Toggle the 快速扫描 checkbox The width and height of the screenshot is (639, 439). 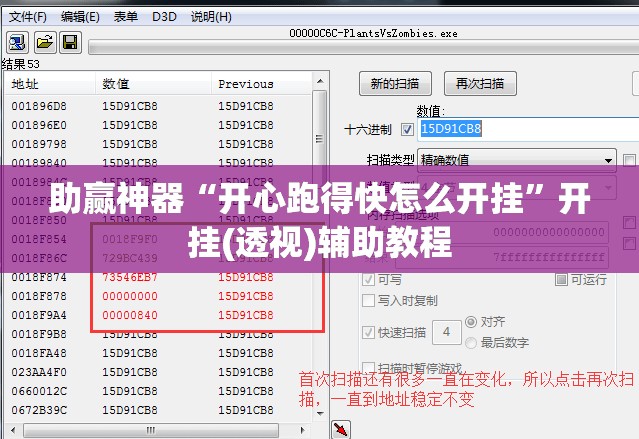[368, 333]
